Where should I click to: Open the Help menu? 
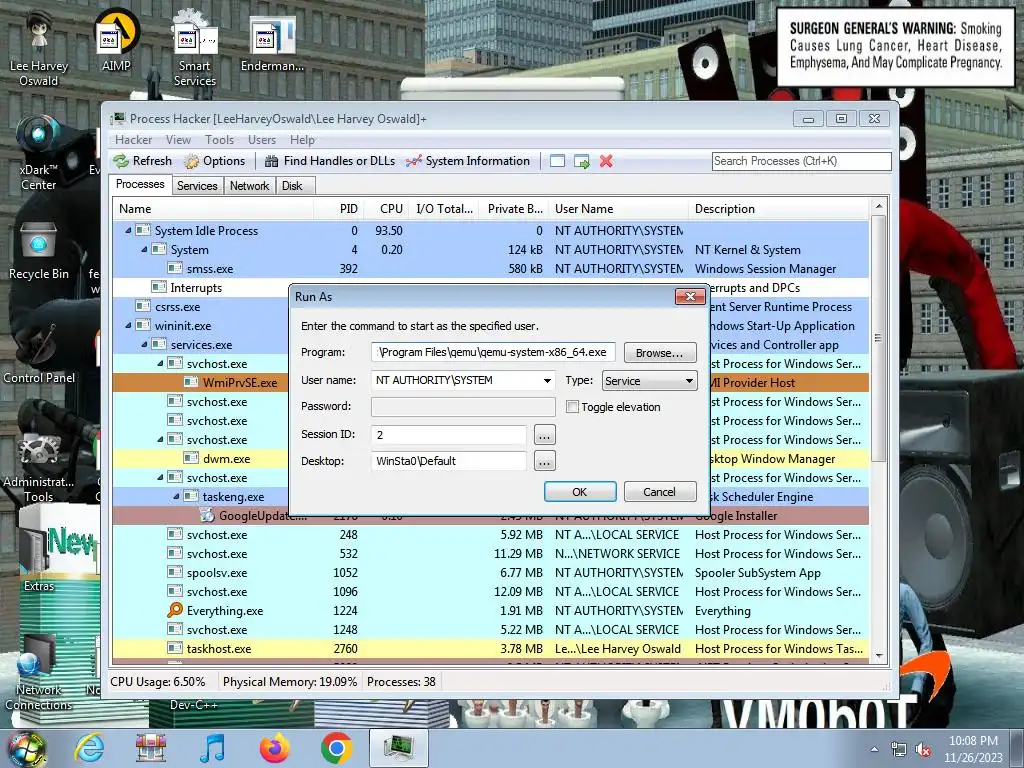[x=302, y=140]
